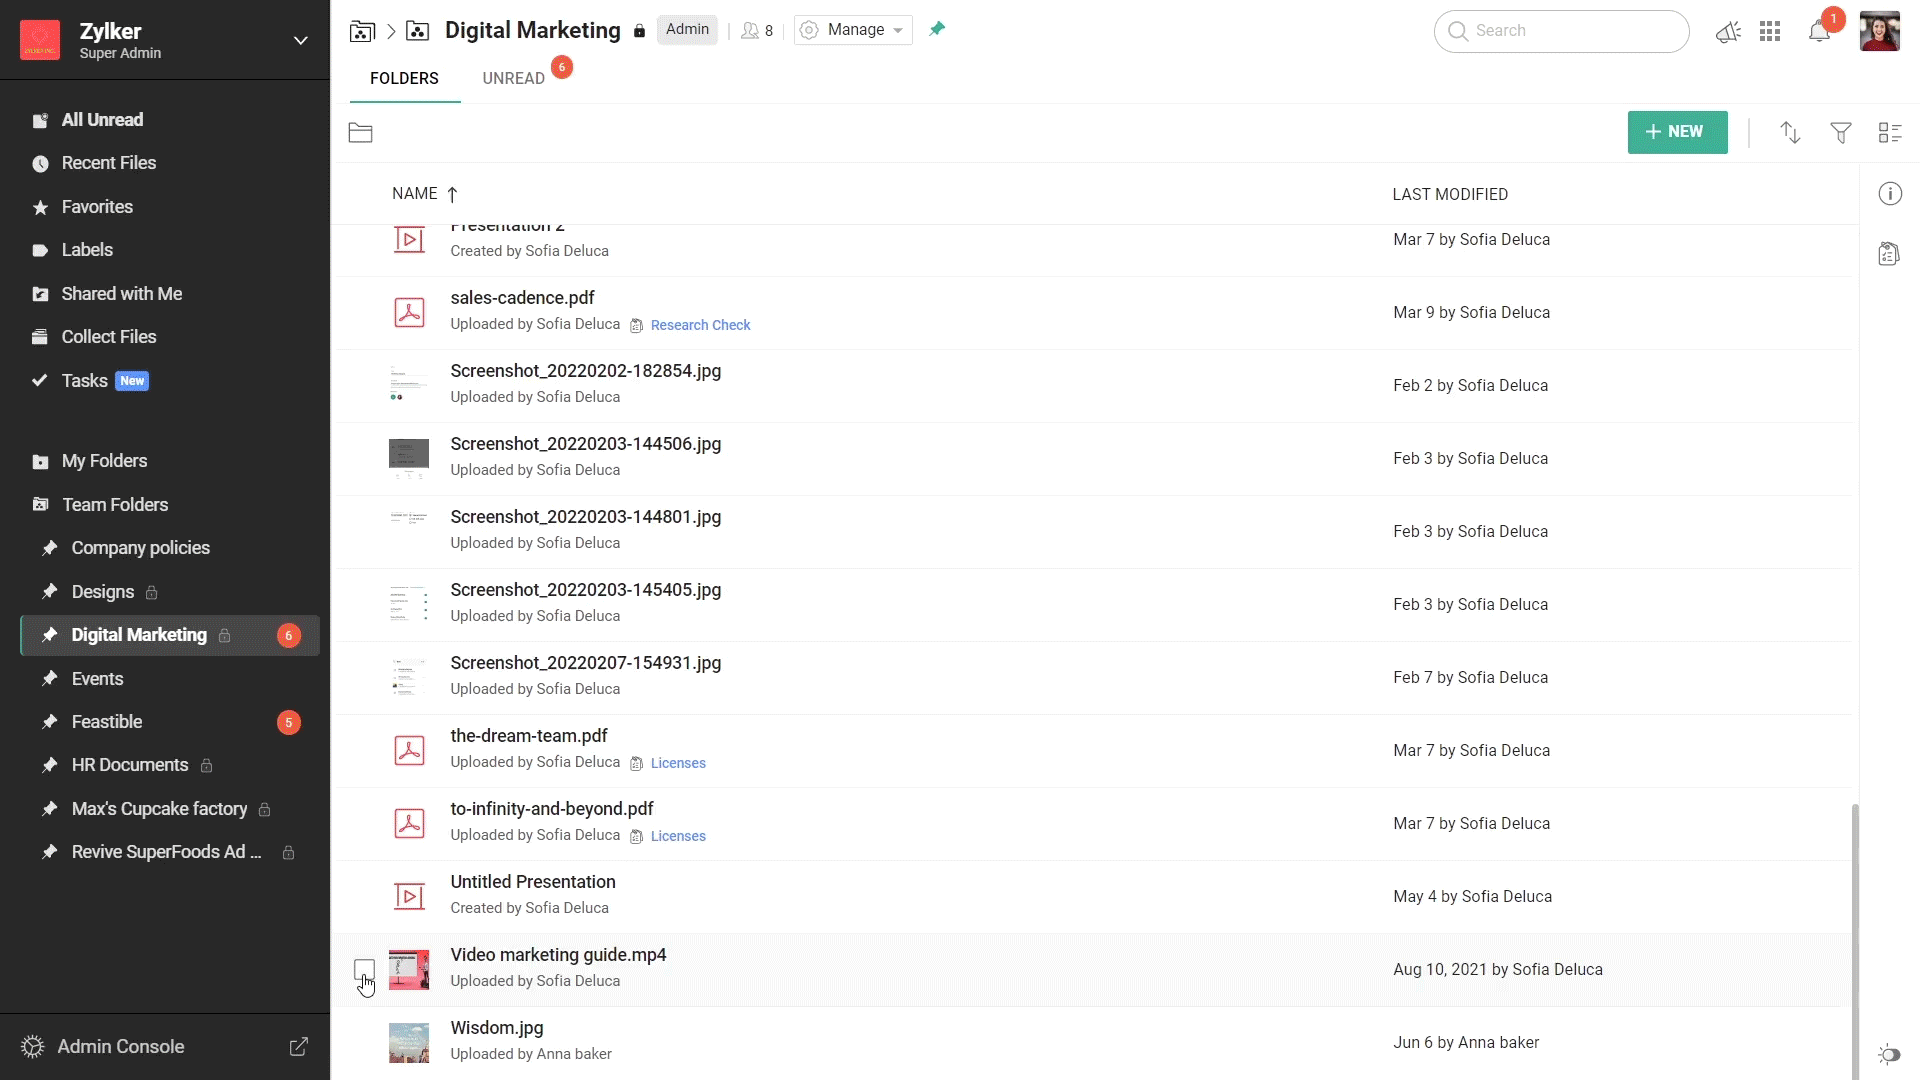Click the Admin Console gear icon
Viewport: 1920px width, 1080px height.
[33, 1047]
